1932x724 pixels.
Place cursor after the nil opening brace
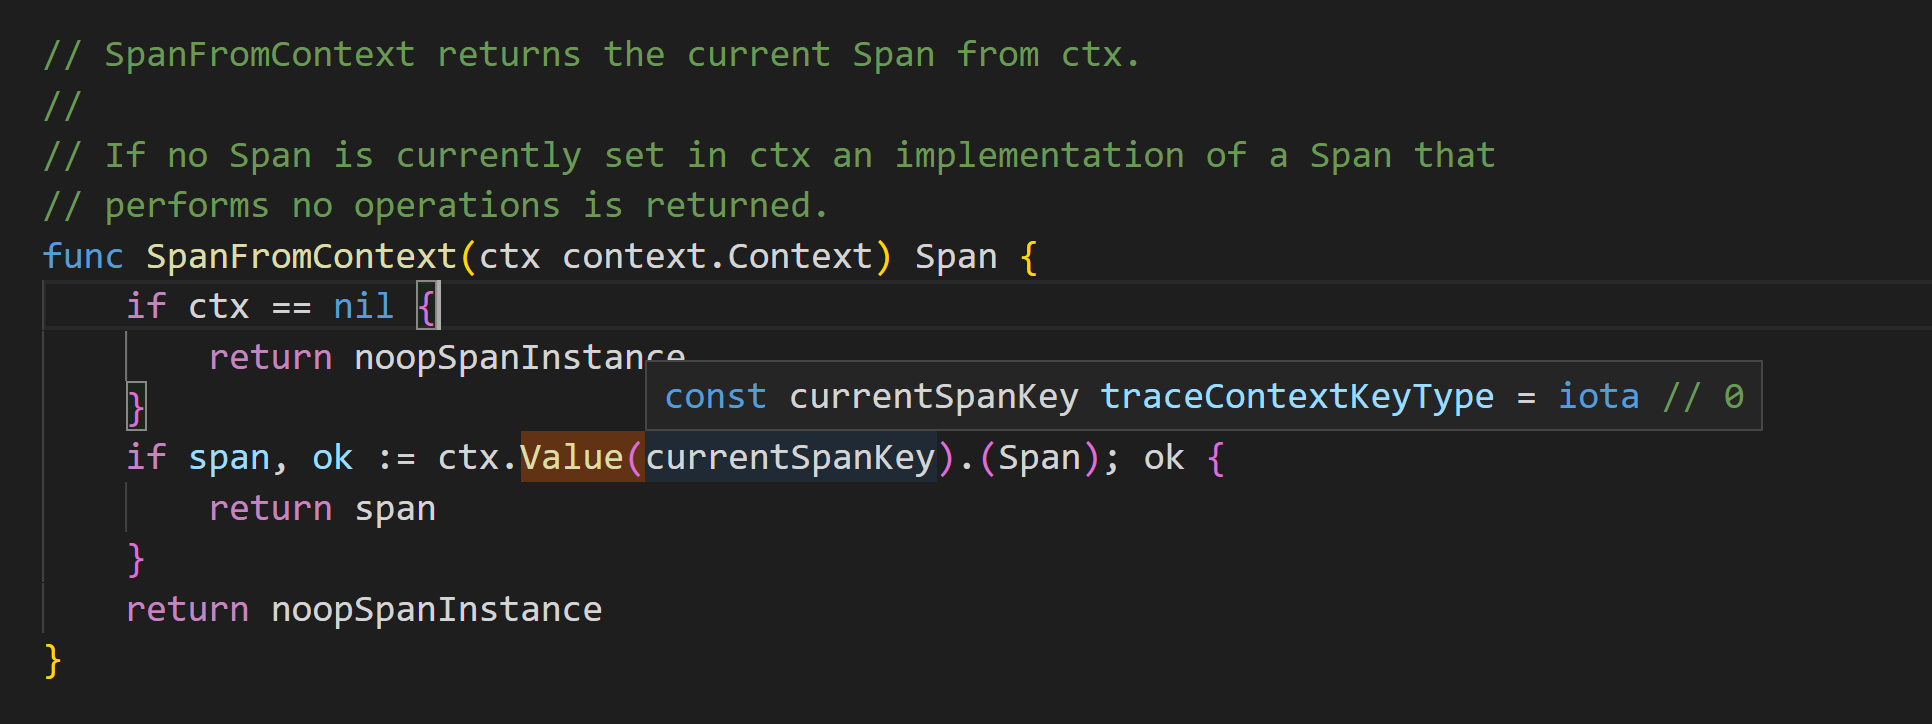439,306
